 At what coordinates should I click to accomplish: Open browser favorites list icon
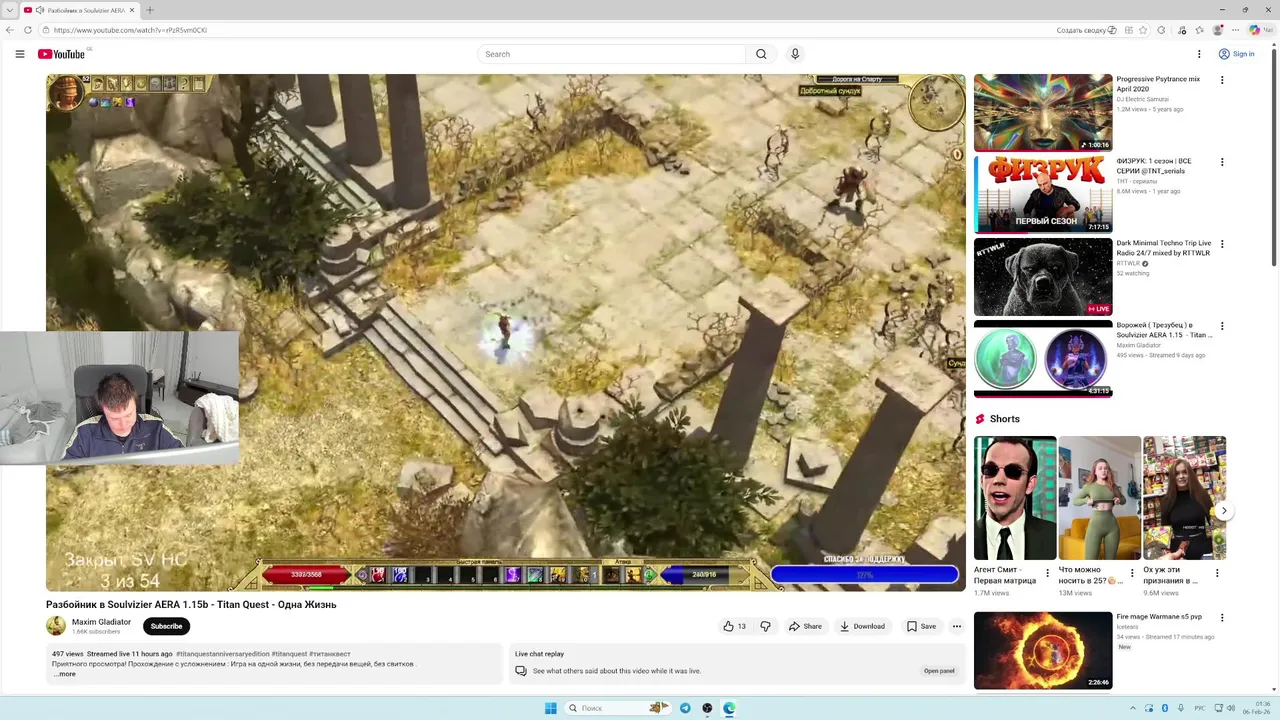click(x=1199, y=30)
